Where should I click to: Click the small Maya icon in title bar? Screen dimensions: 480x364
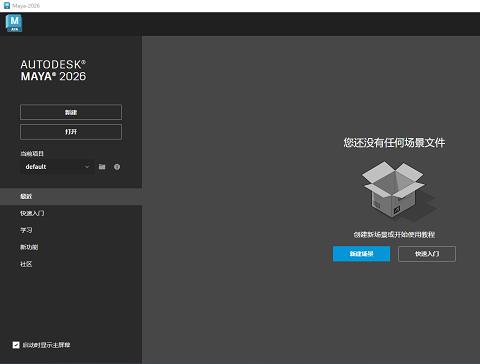[x=7, y=6]
